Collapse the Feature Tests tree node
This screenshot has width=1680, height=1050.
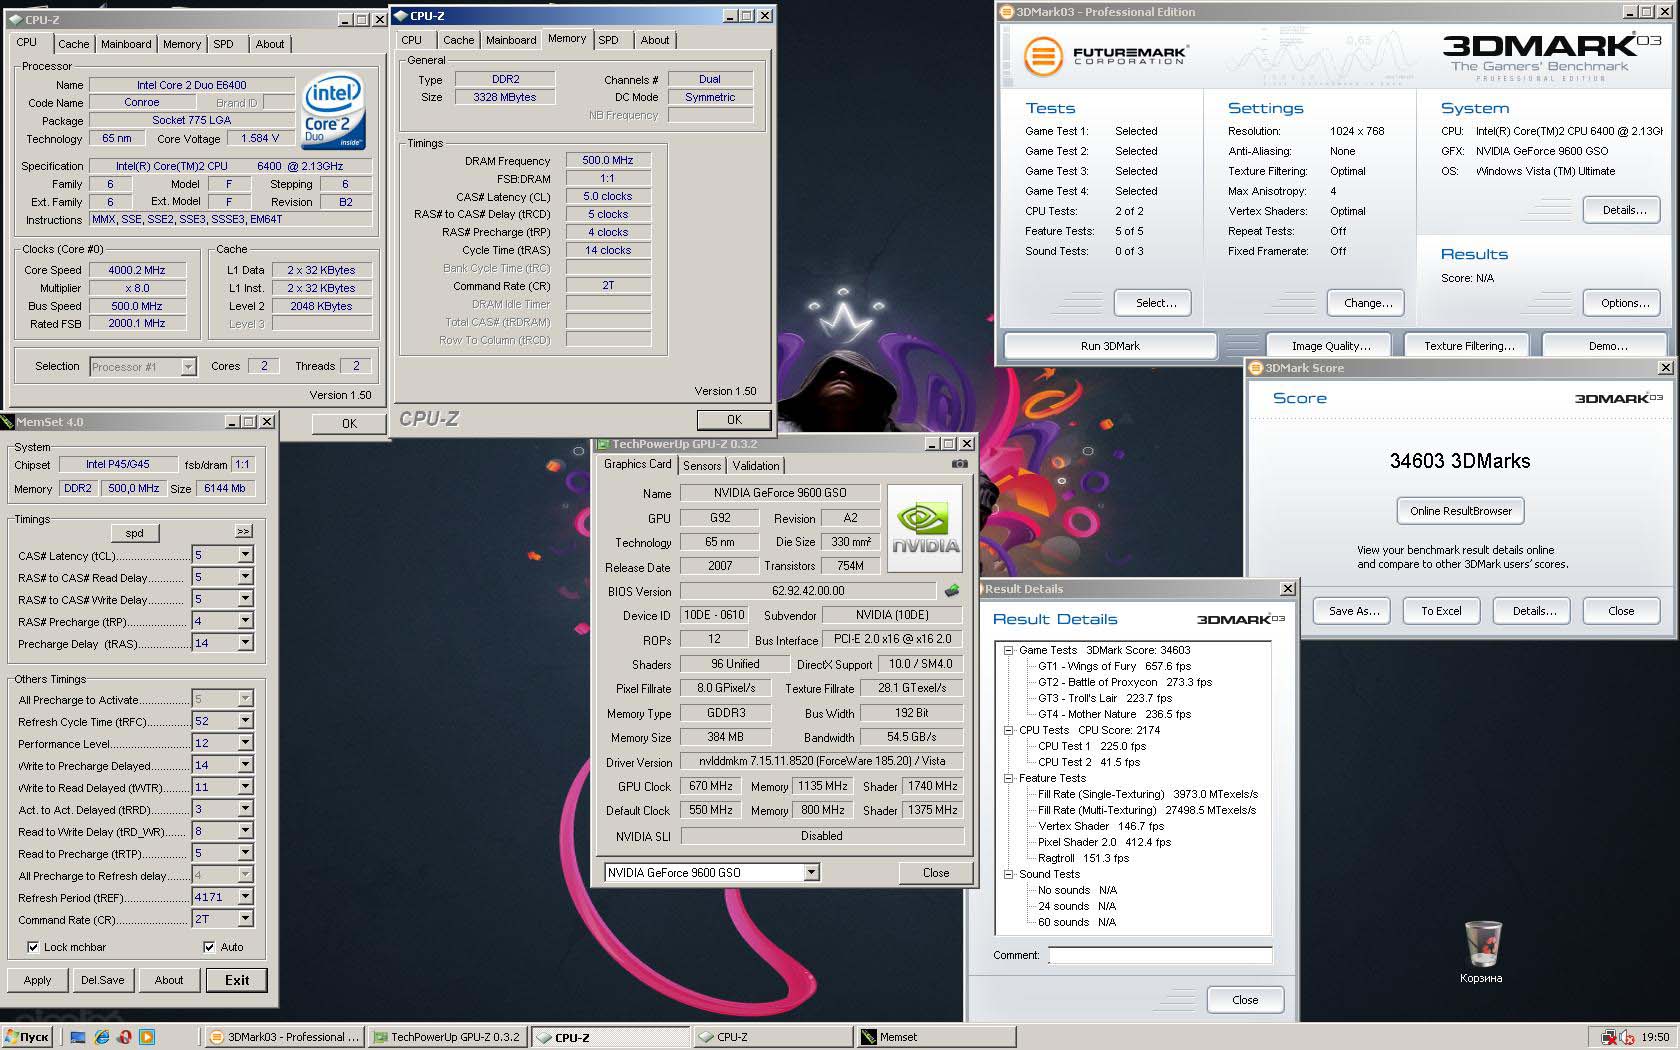(1009, 778)
